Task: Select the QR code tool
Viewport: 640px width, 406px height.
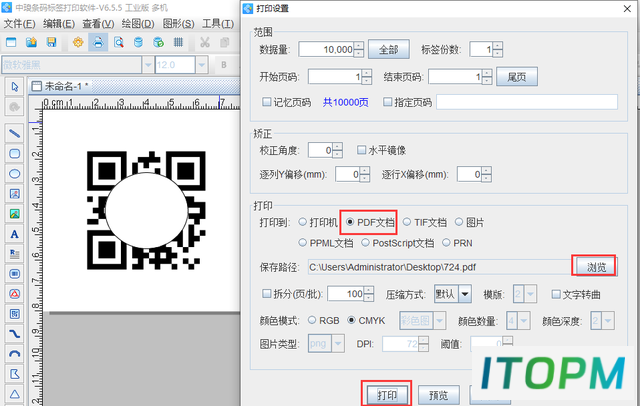Action: (x=15, y=314)
